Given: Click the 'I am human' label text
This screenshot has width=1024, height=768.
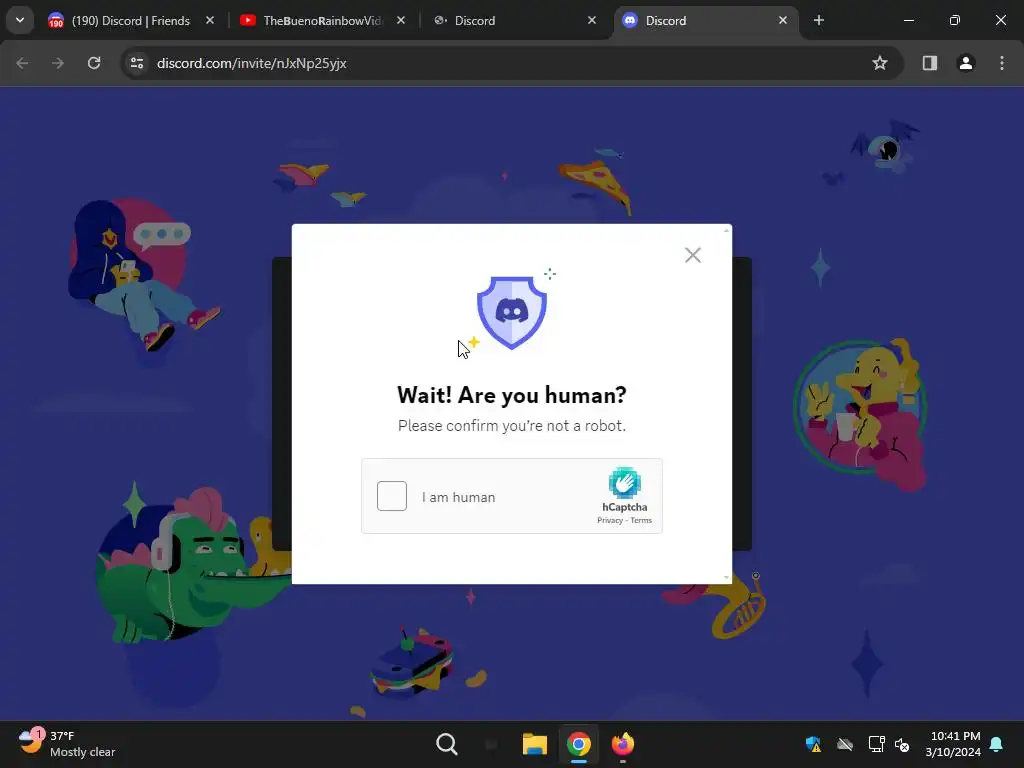Looking at the screenshot, I should (x=458, y=497).
